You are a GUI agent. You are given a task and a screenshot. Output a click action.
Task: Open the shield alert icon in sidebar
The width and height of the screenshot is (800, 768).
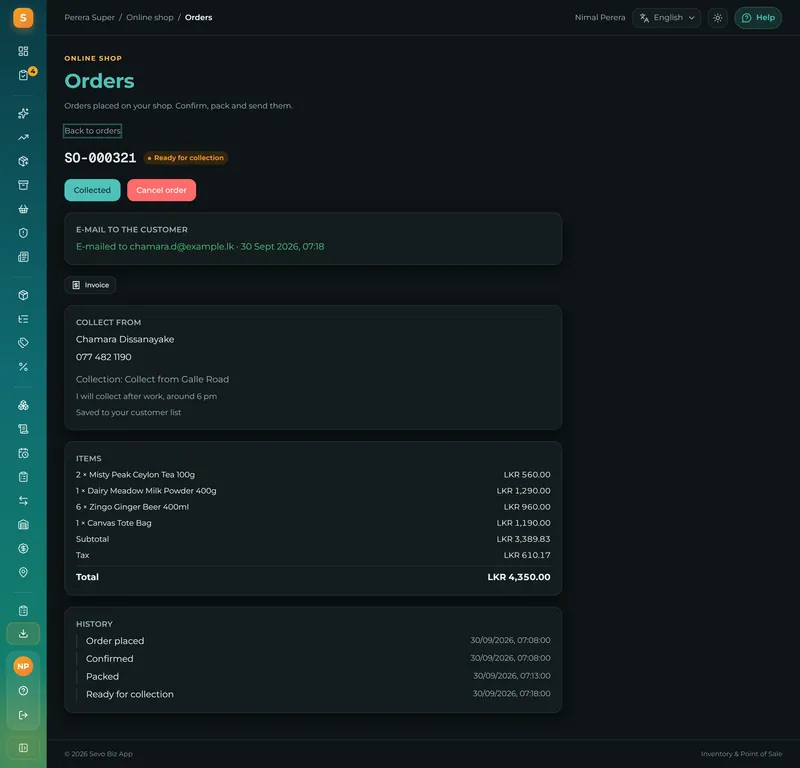(23, 233)
